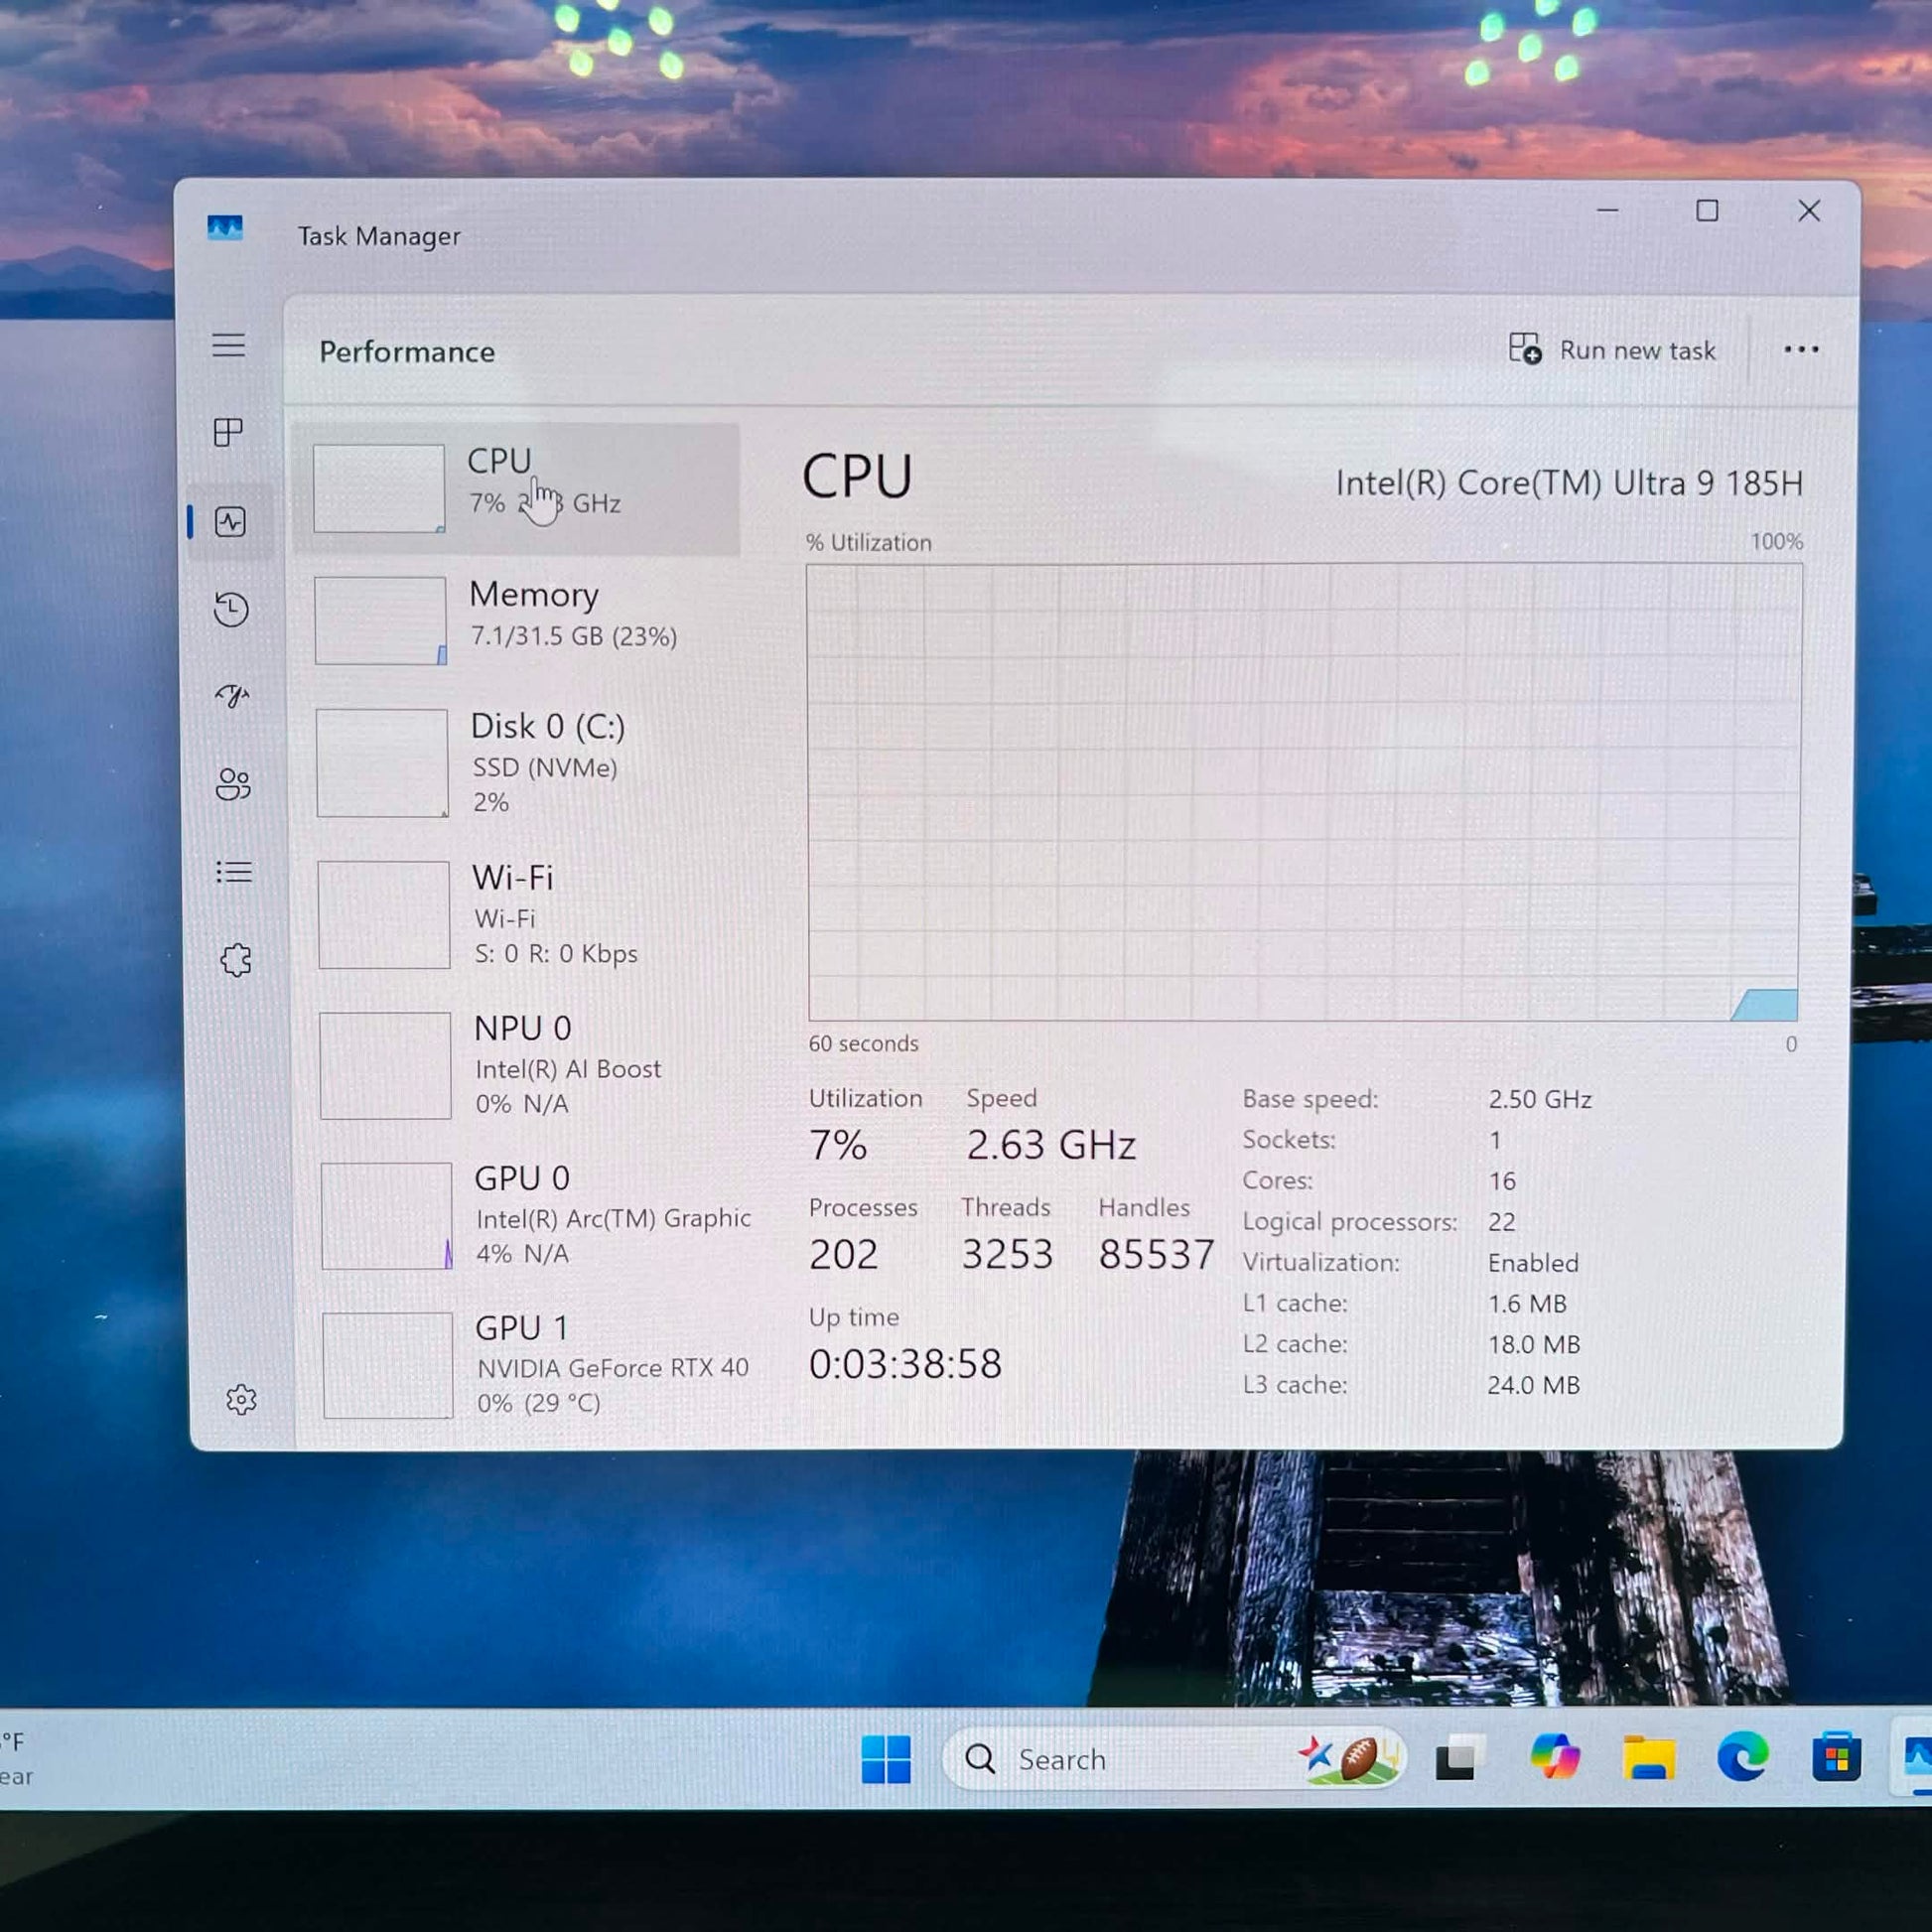Click the Disk 0 mini graph thumbnail
This screenshot has width=1932, height=1932.
pos(382,763)
